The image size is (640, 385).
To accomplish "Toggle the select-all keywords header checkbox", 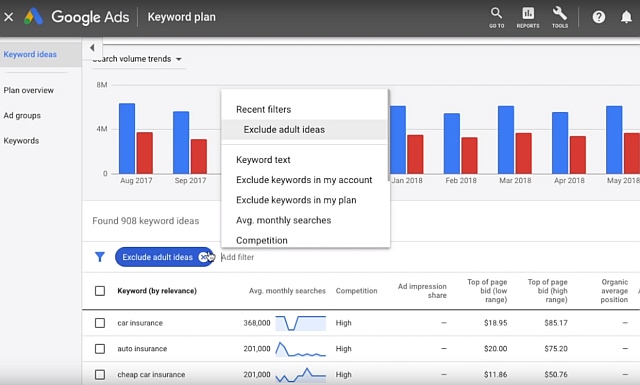I will point(100,291).
